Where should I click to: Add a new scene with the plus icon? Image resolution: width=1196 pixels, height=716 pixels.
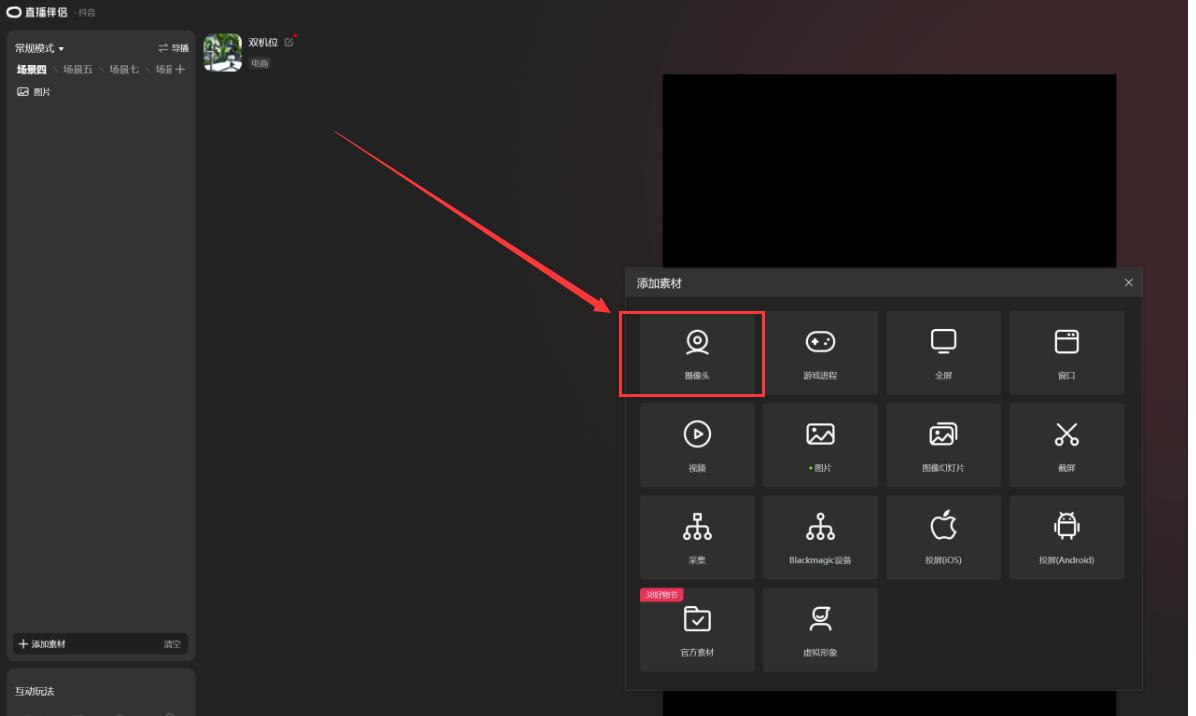(x=180, y=69)
